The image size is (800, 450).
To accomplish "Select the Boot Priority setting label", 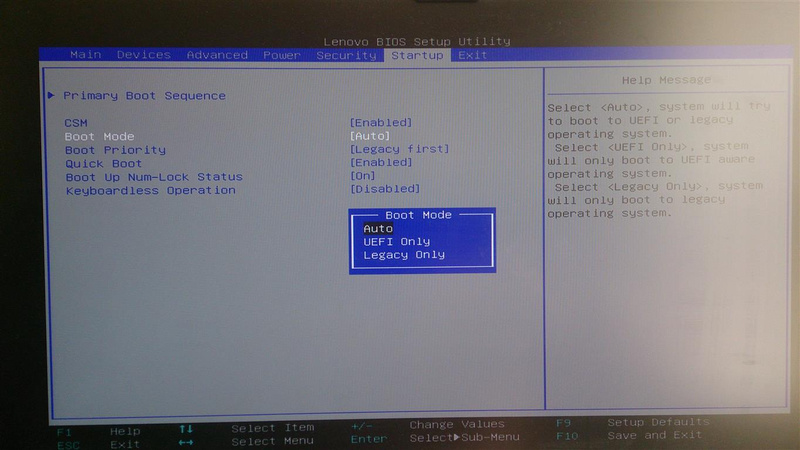I will 115,150.
